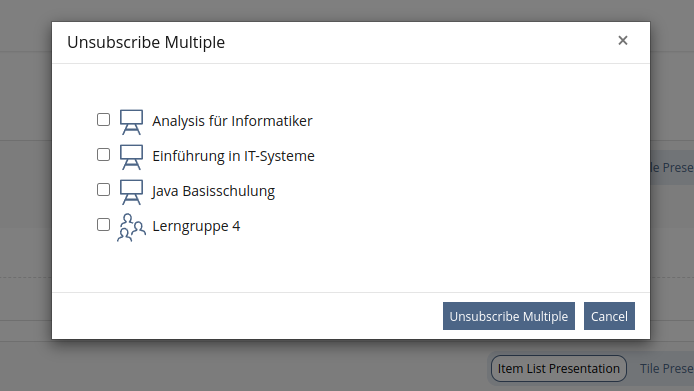Click the Einführung in IT-Systeme label text
Image resolution: width=694 pixels, height=391 pixels.
(x=233, y=156)
